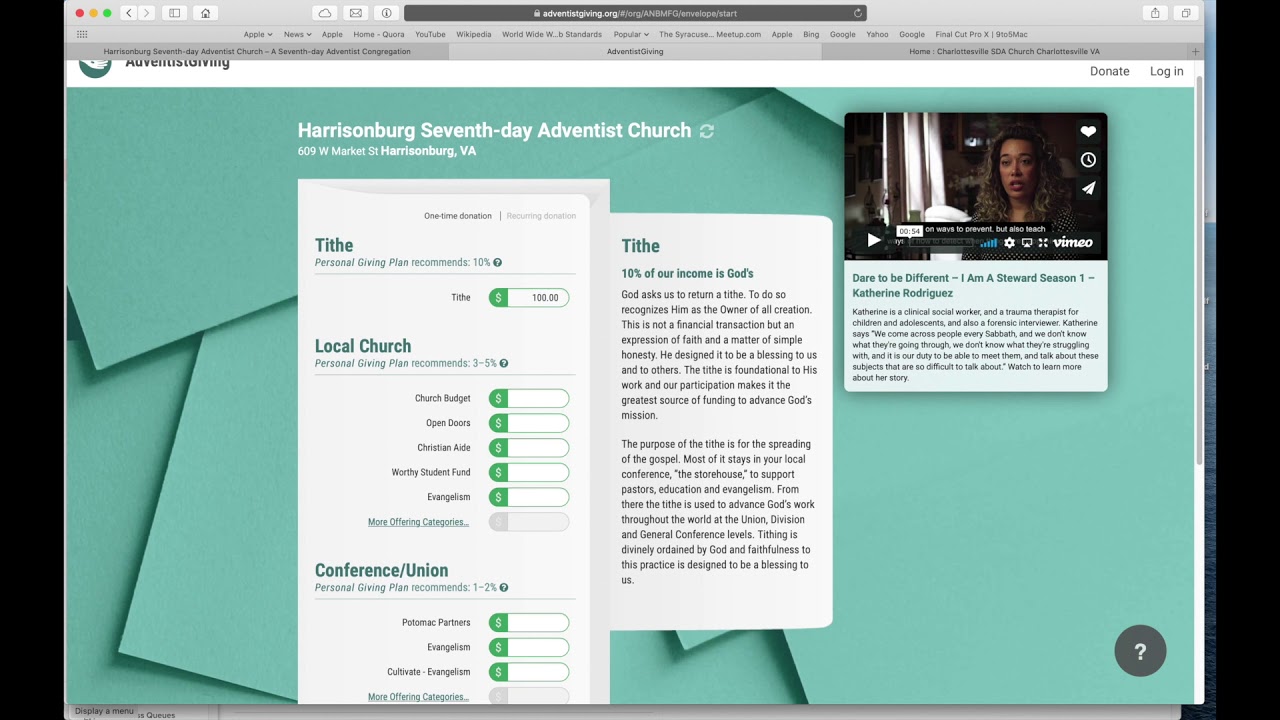Select One-time donation option
The image size is (1280, 720).
click(x=457, y=216)
